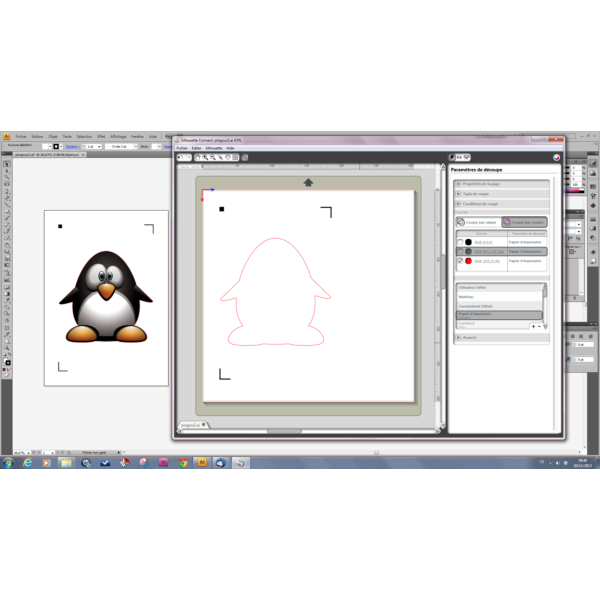Click the red color swatch in layer list
The width and height of the screenshot is (600, 600).
click(x=468, y=260)
